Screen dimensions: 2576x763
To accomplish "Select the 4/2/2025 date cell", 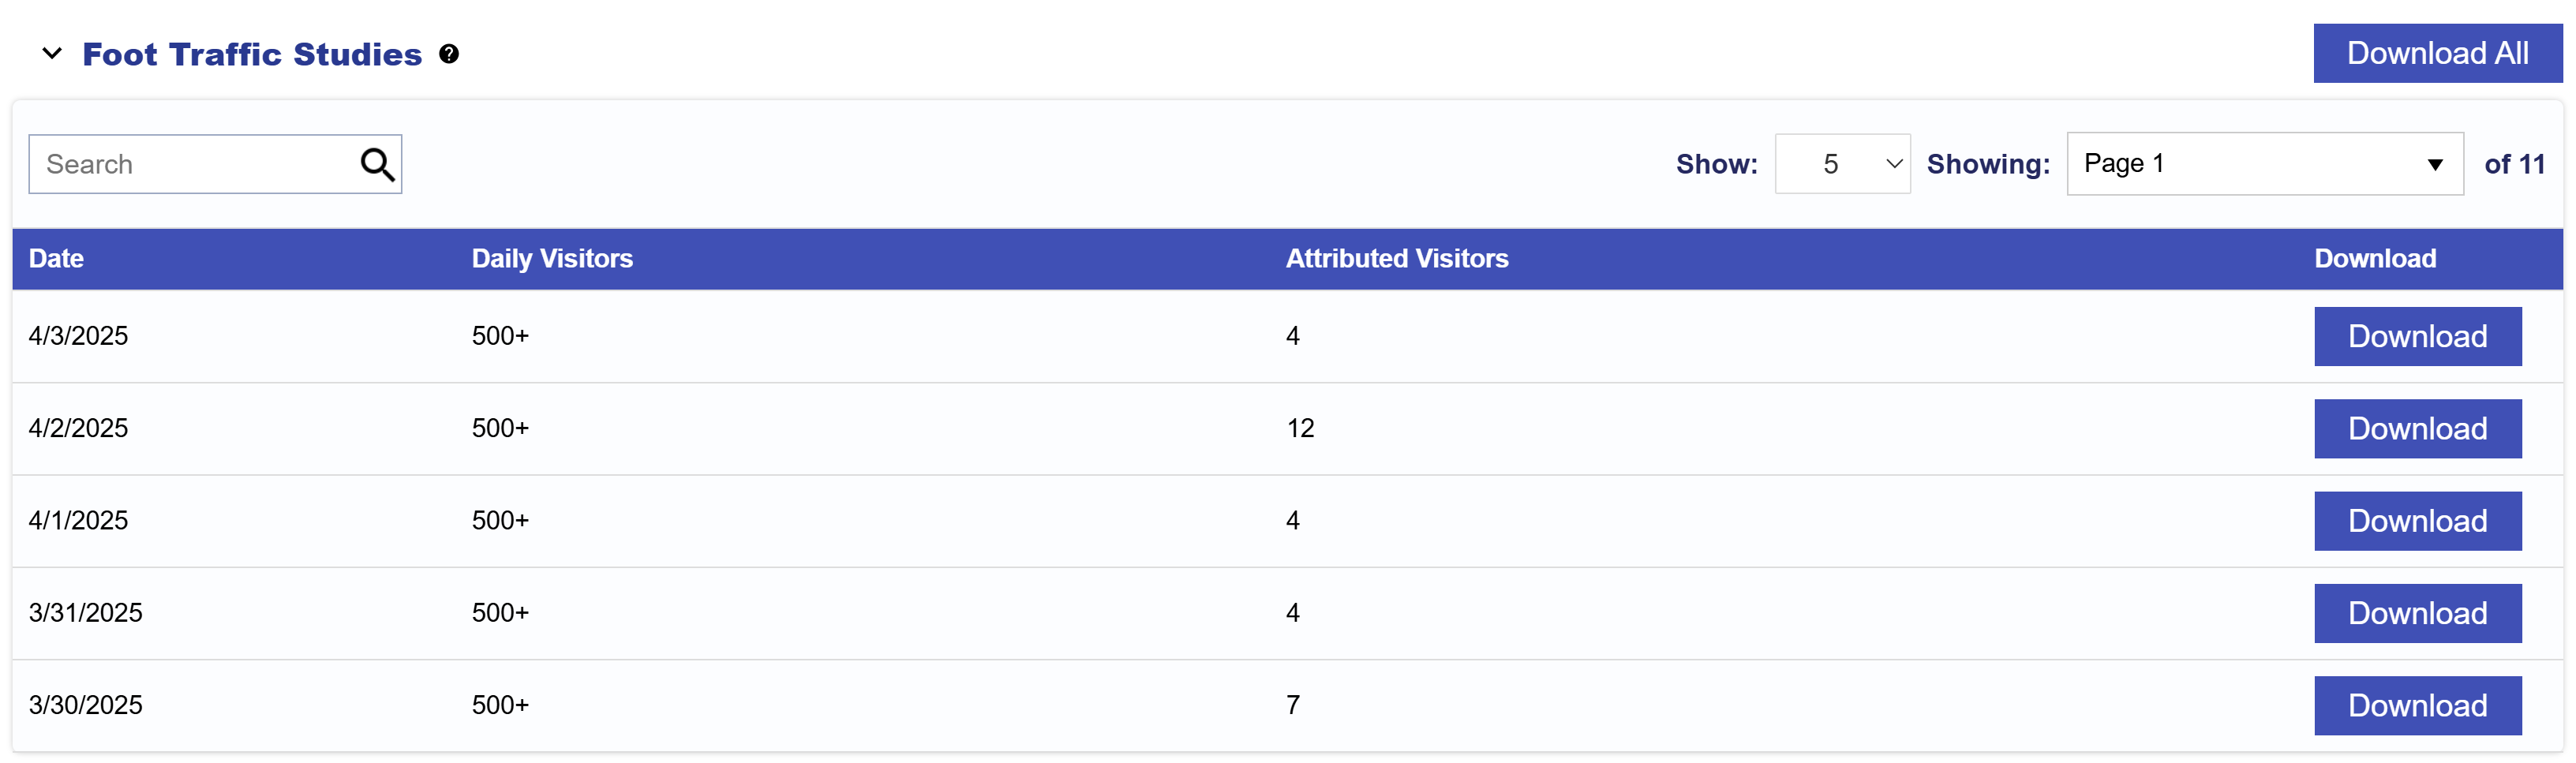I will (x=78, y=428).
